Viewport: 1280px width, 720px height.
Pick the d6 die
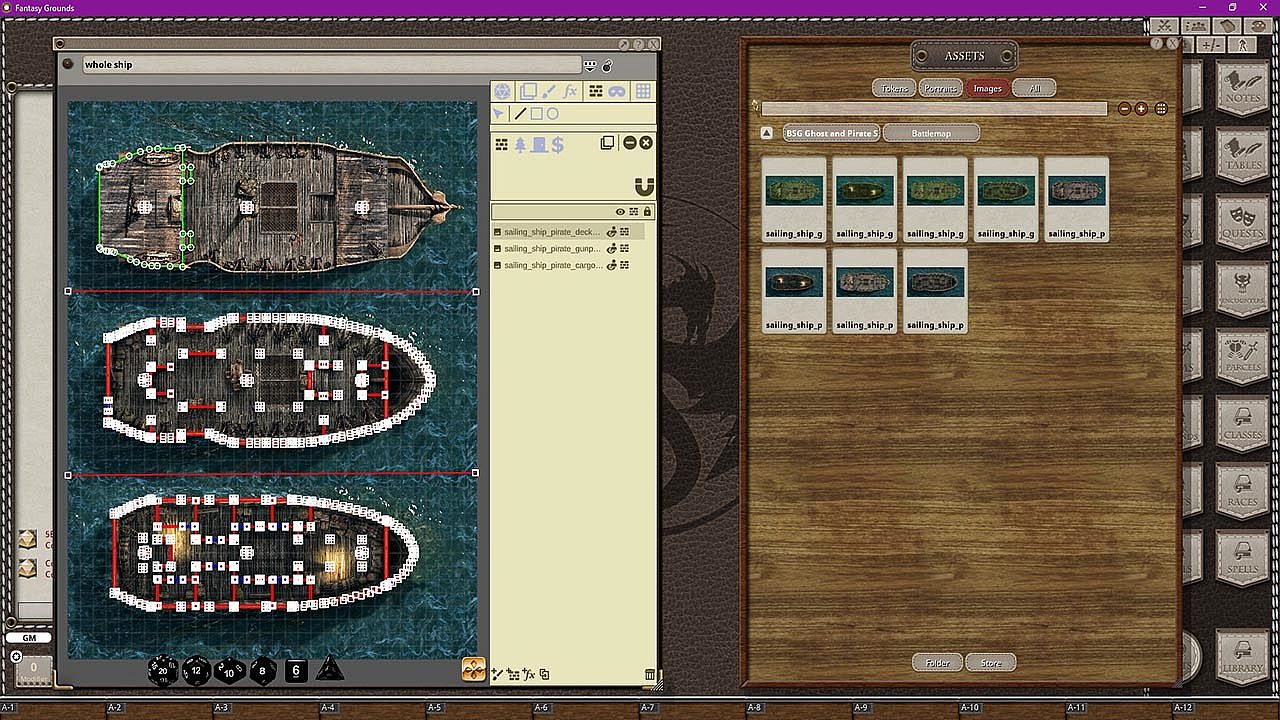click(x=296, y=671)
